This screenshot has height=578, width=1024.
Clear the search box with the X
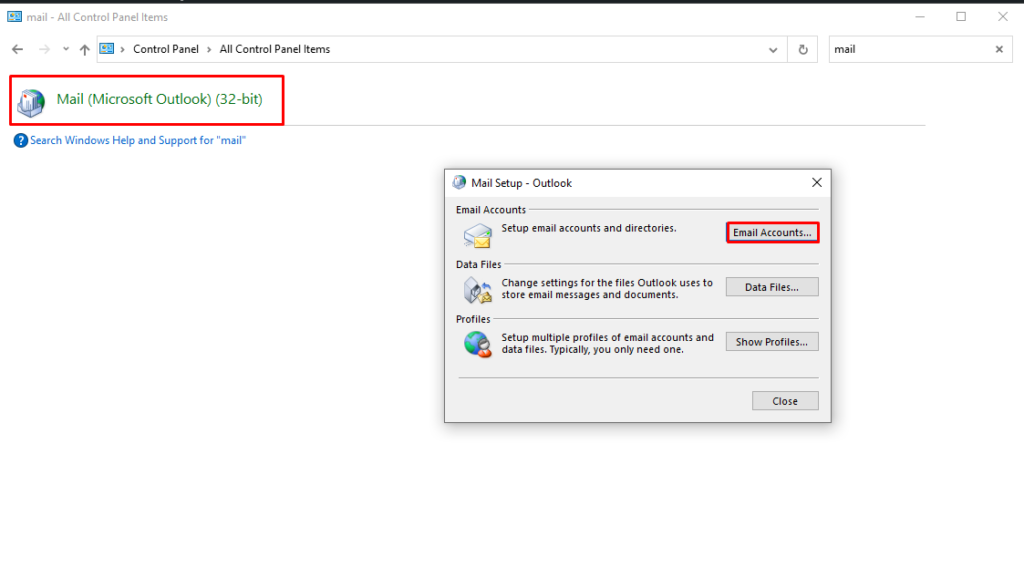[x=998, y=49]
